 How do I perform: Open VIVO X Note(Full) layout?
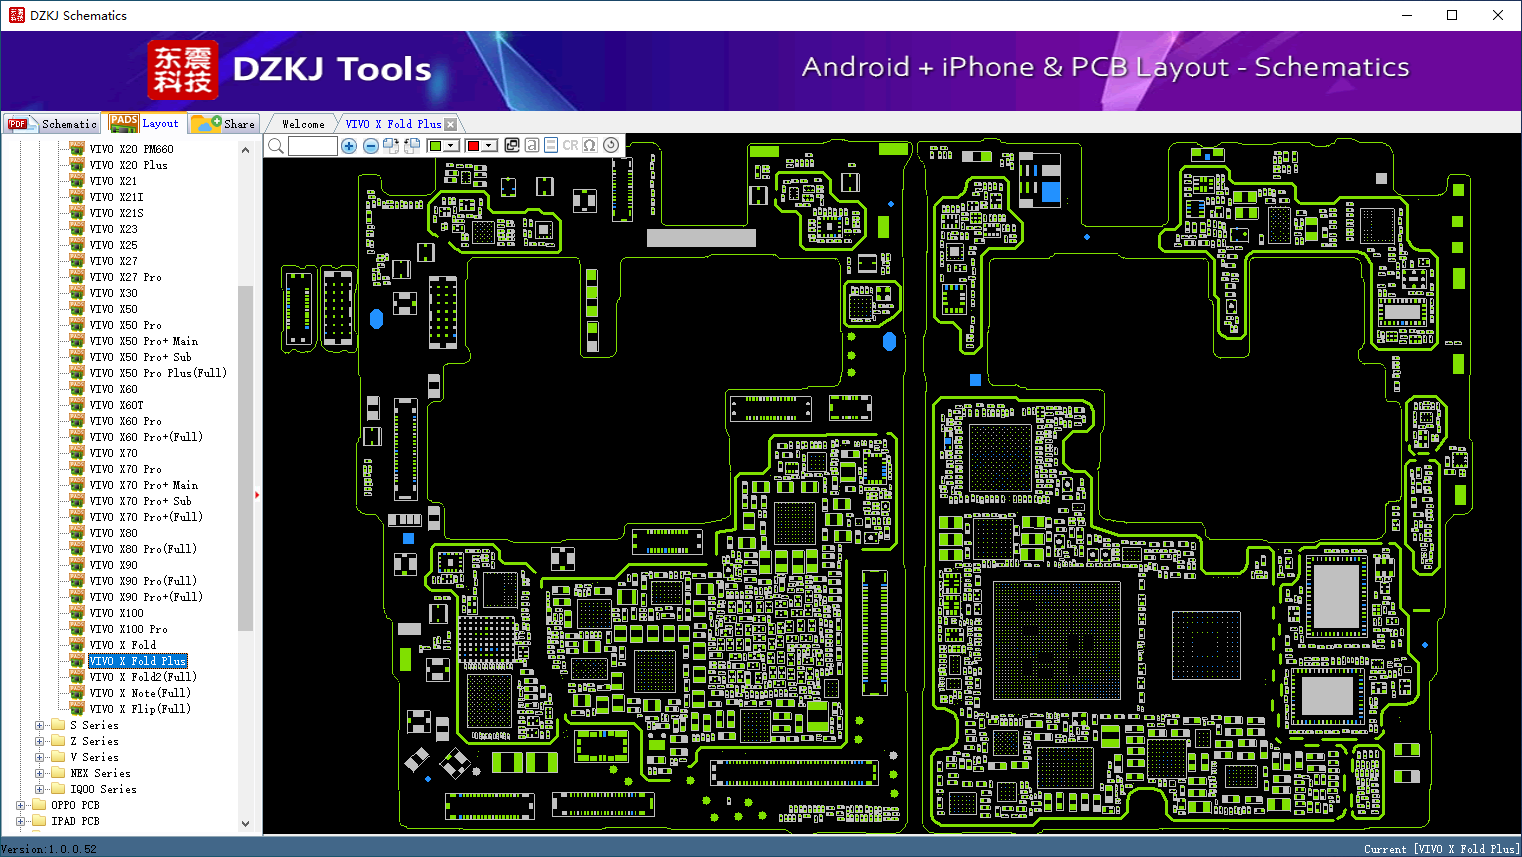pyautogui.click(x=140, y=693)
